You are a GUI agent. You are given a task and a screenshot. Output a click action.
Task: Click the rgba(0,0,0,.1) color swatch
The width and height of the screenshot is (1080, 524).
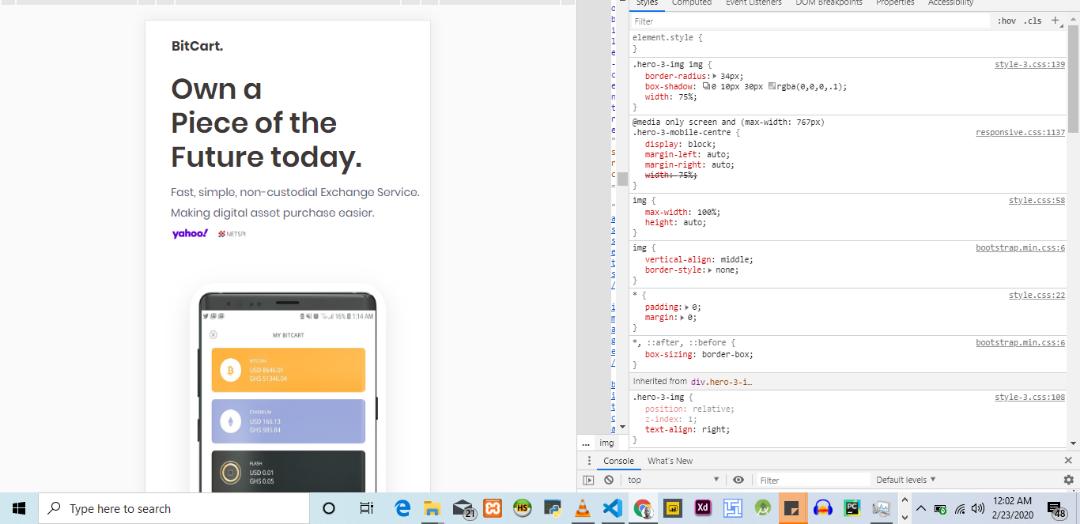771,87
